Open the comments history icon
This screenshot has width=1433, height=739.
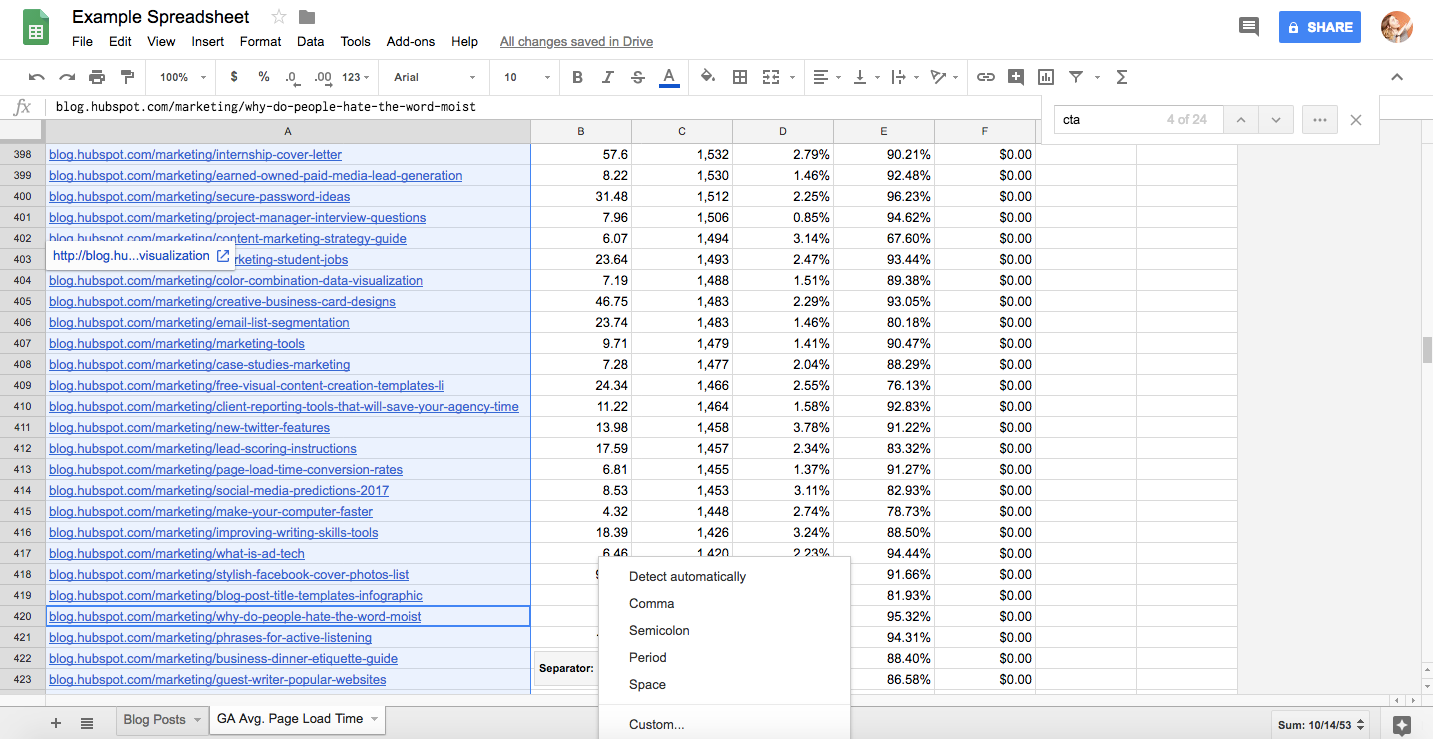tap(1249, 27)
